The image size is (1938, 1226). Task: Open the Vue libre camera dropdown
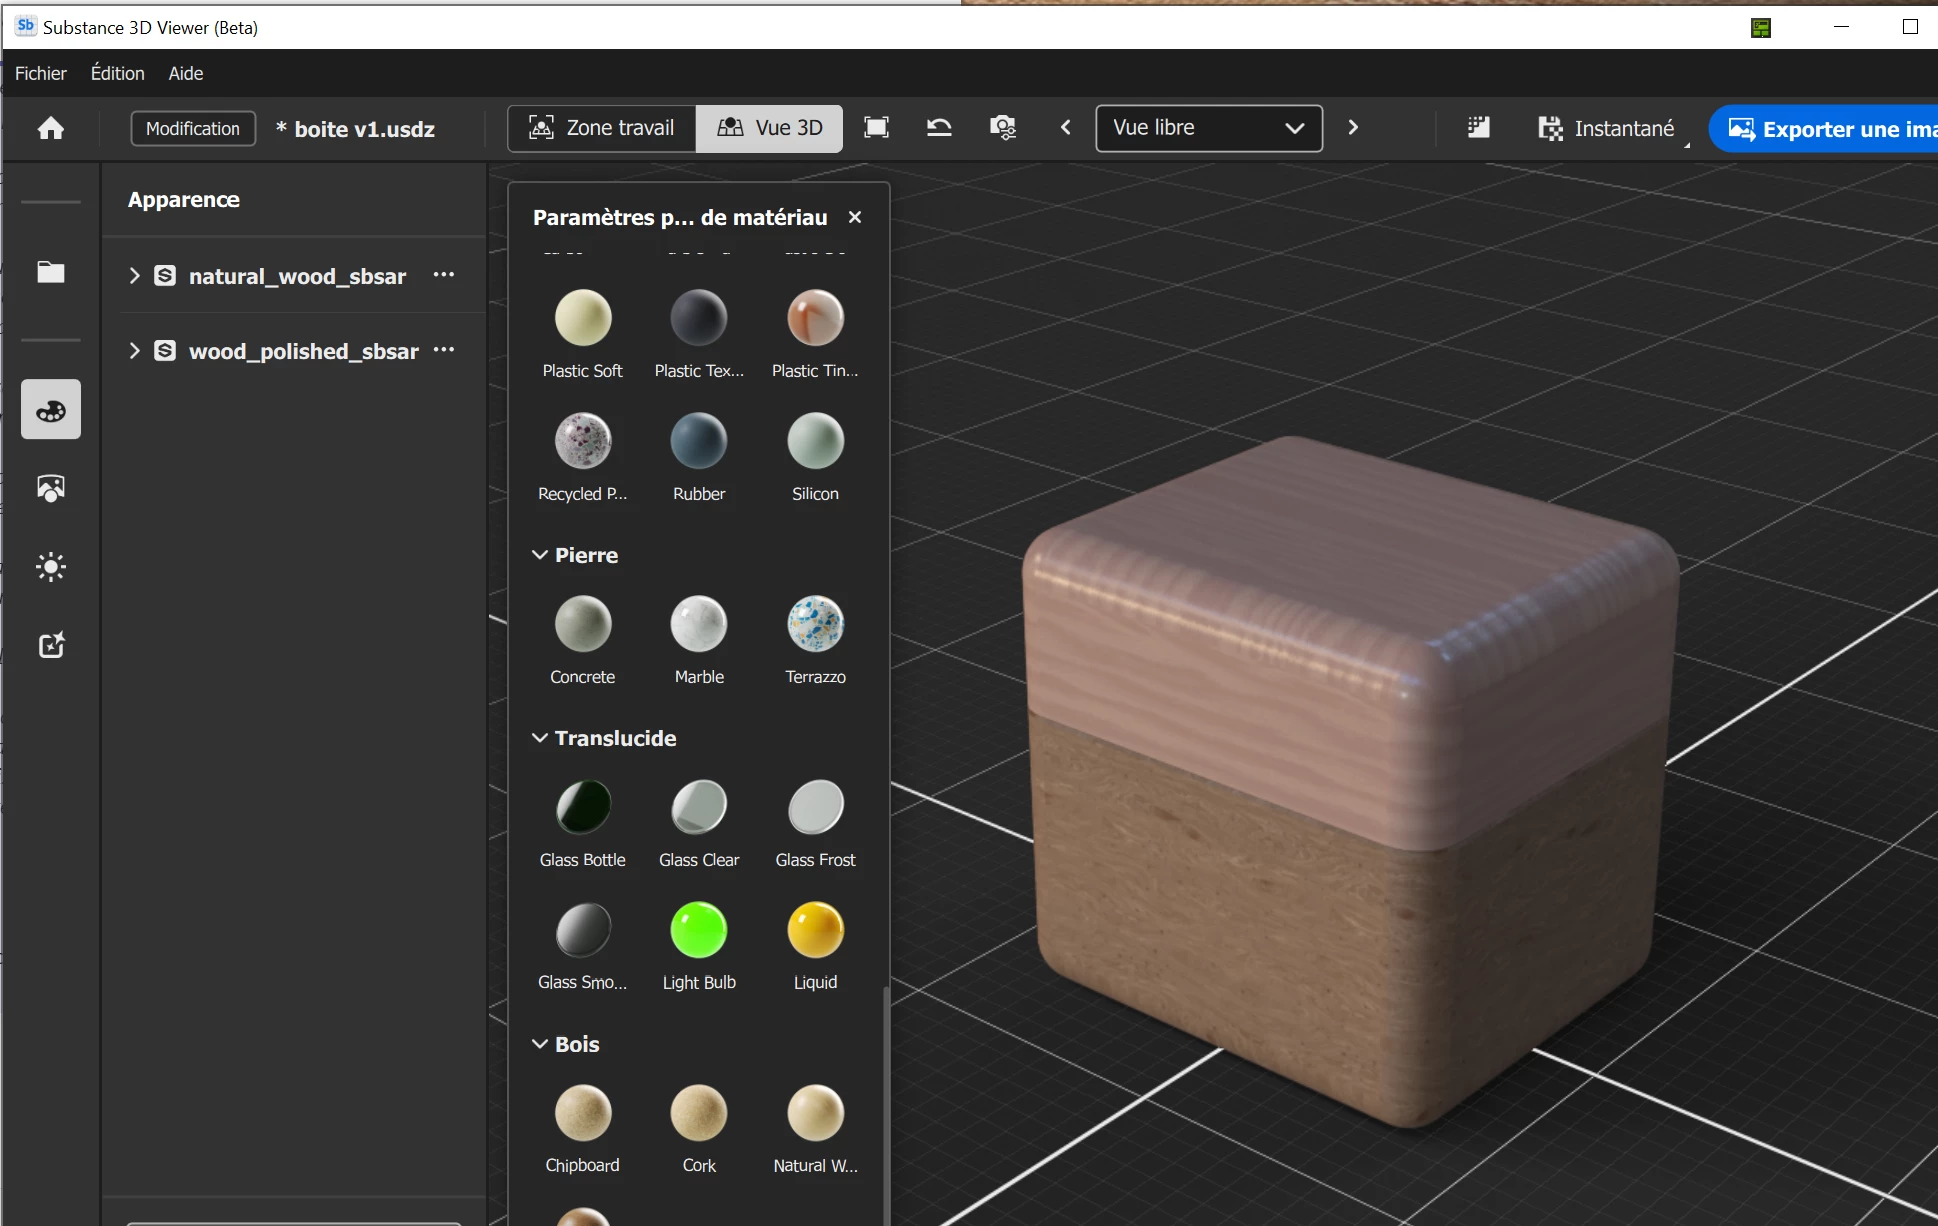(x=1209, y=128)
